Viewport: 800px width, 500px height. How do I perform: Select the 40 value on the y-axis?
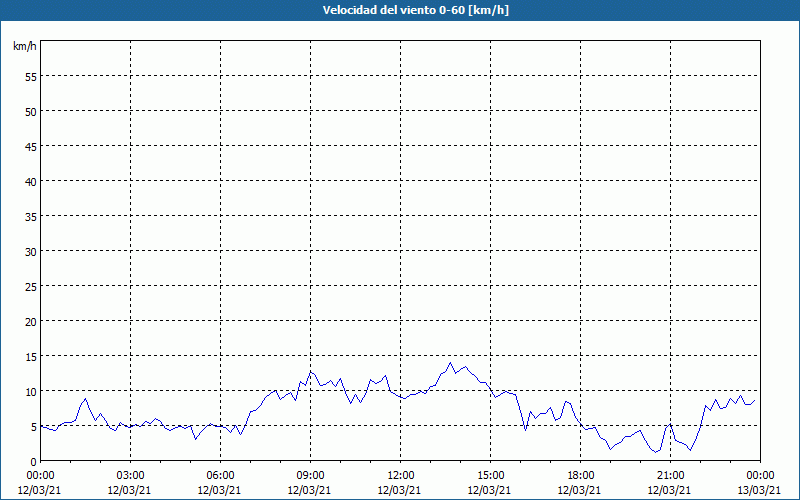point(30,182)
